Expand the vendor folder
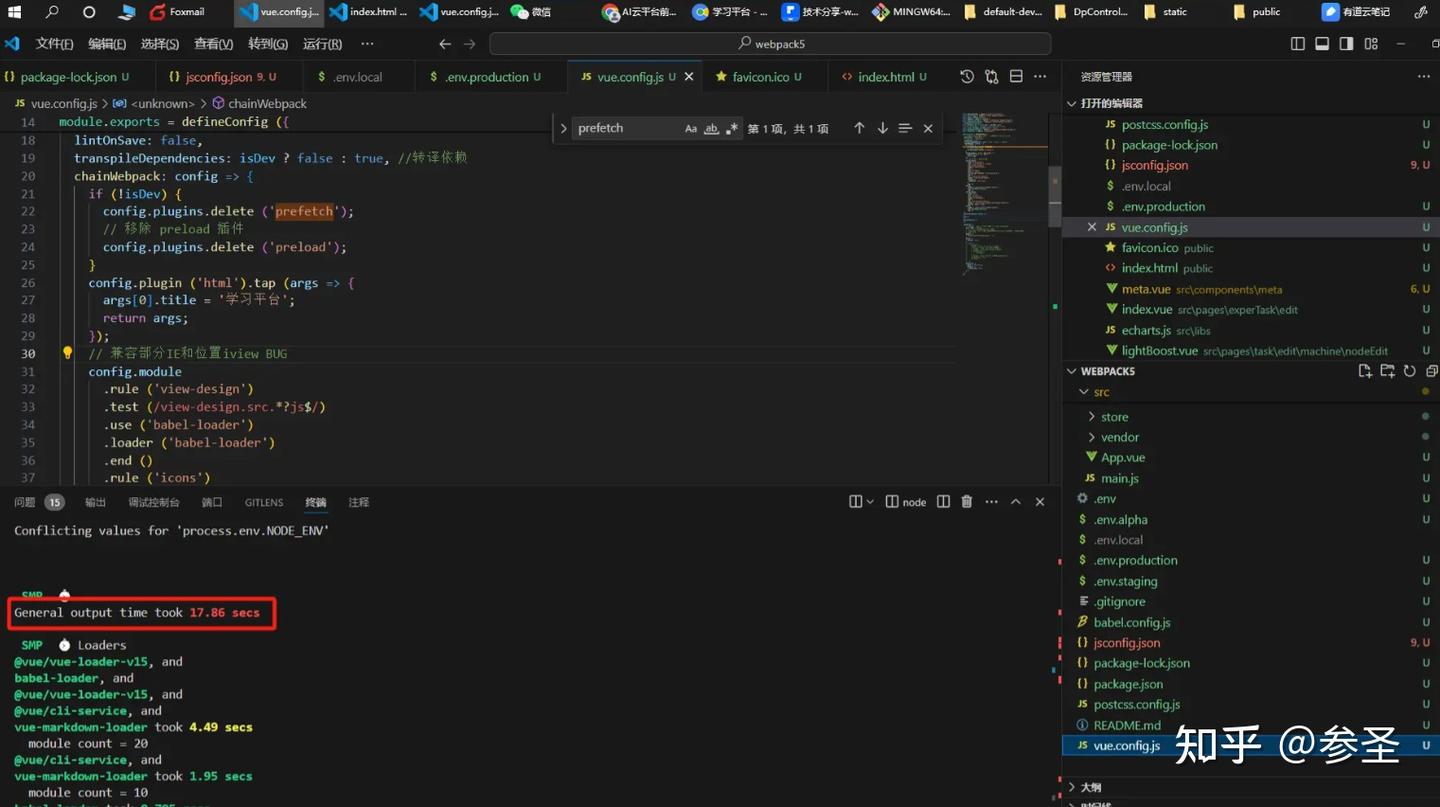Screen dimensions: 1440x807 click(1091, 437)
